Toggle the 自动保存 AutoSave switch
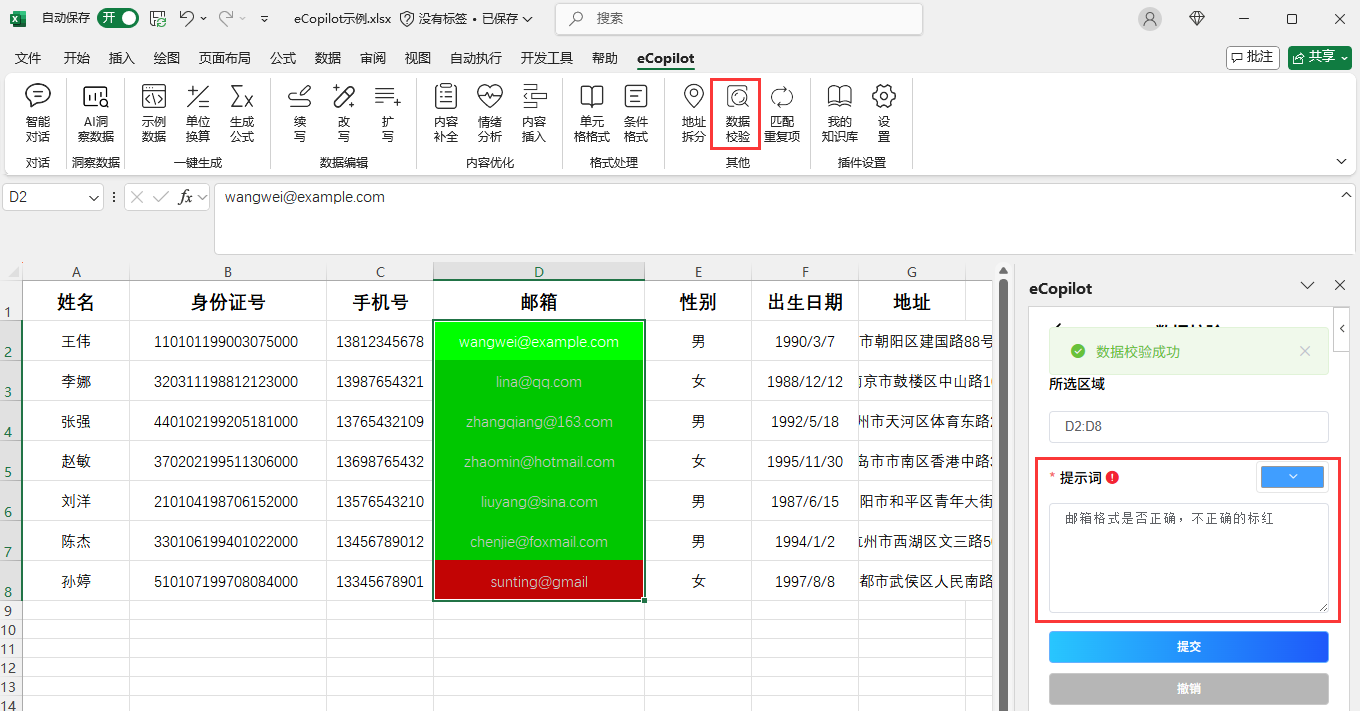 pyautogui.click(x=117, y=18)
